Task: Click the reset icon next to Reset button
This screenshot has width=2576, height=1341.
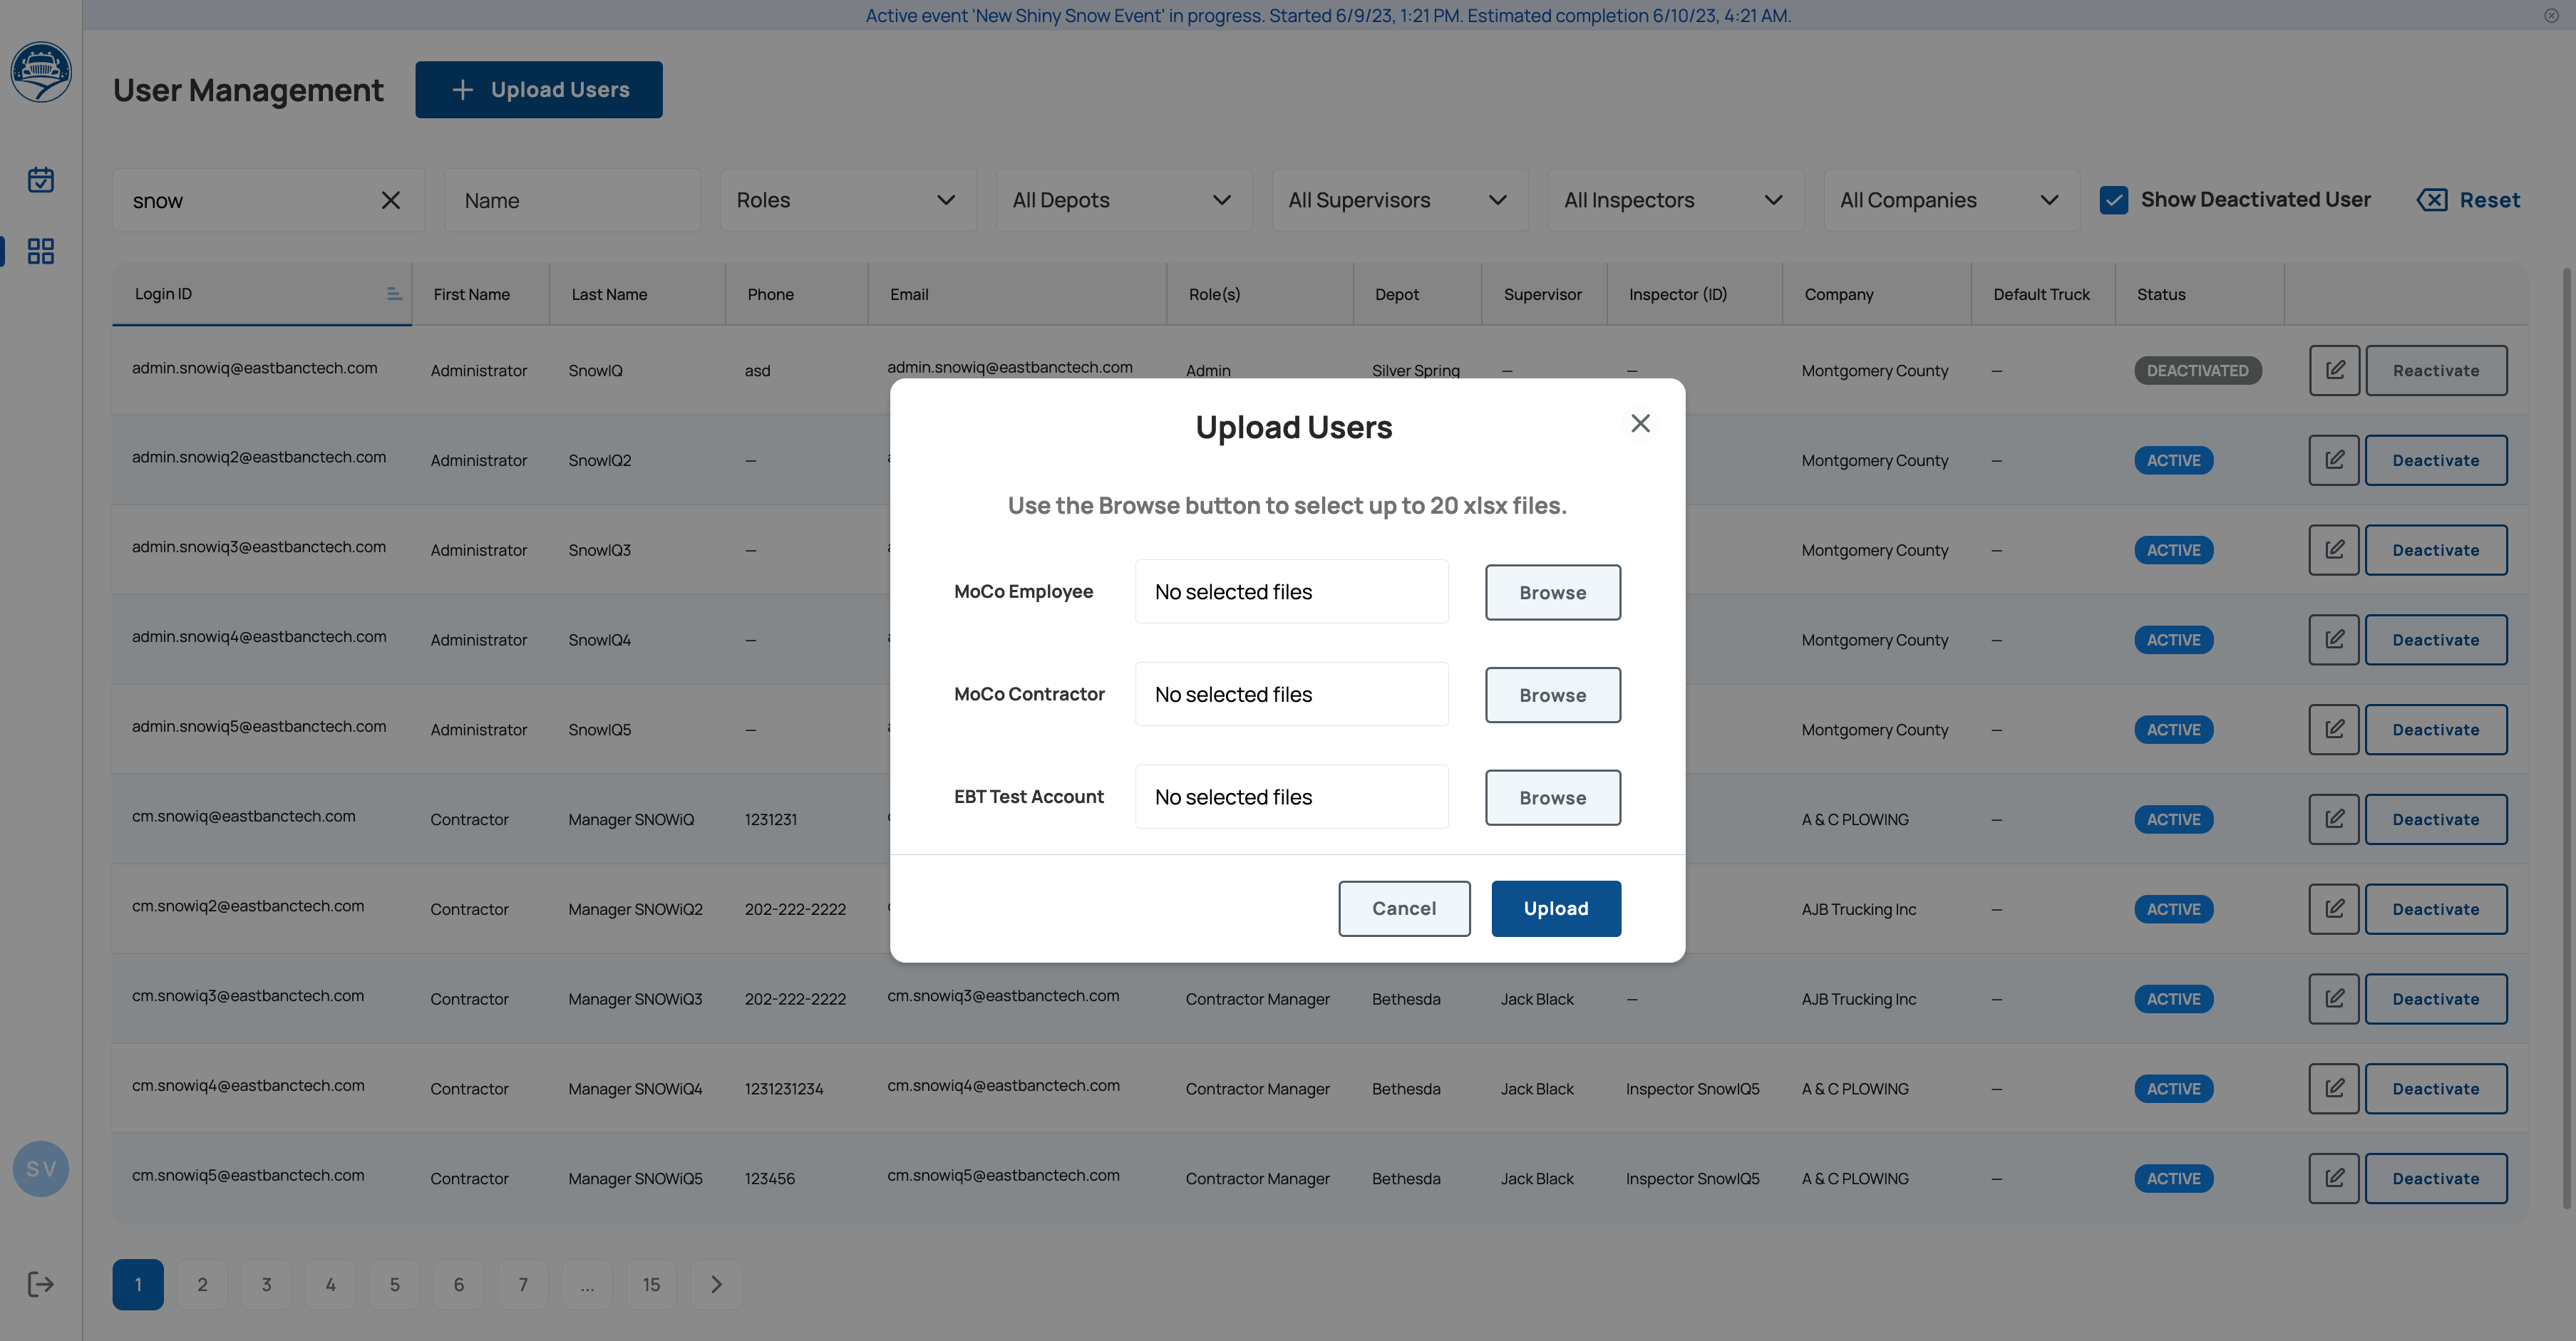Action: [x=2433, y=200]
